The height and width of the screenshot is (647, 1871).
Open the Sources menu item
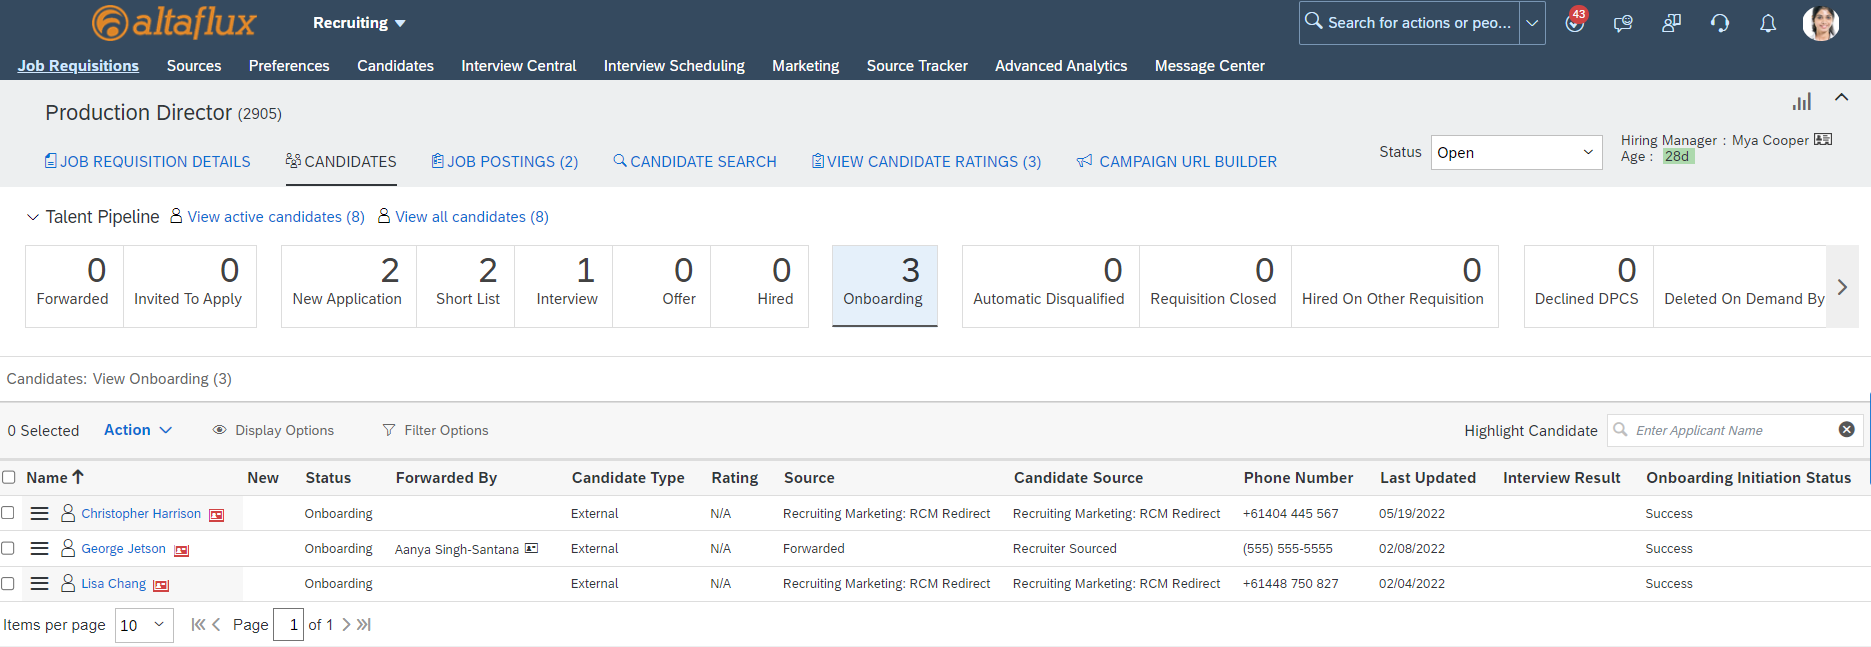coord(194,65)
